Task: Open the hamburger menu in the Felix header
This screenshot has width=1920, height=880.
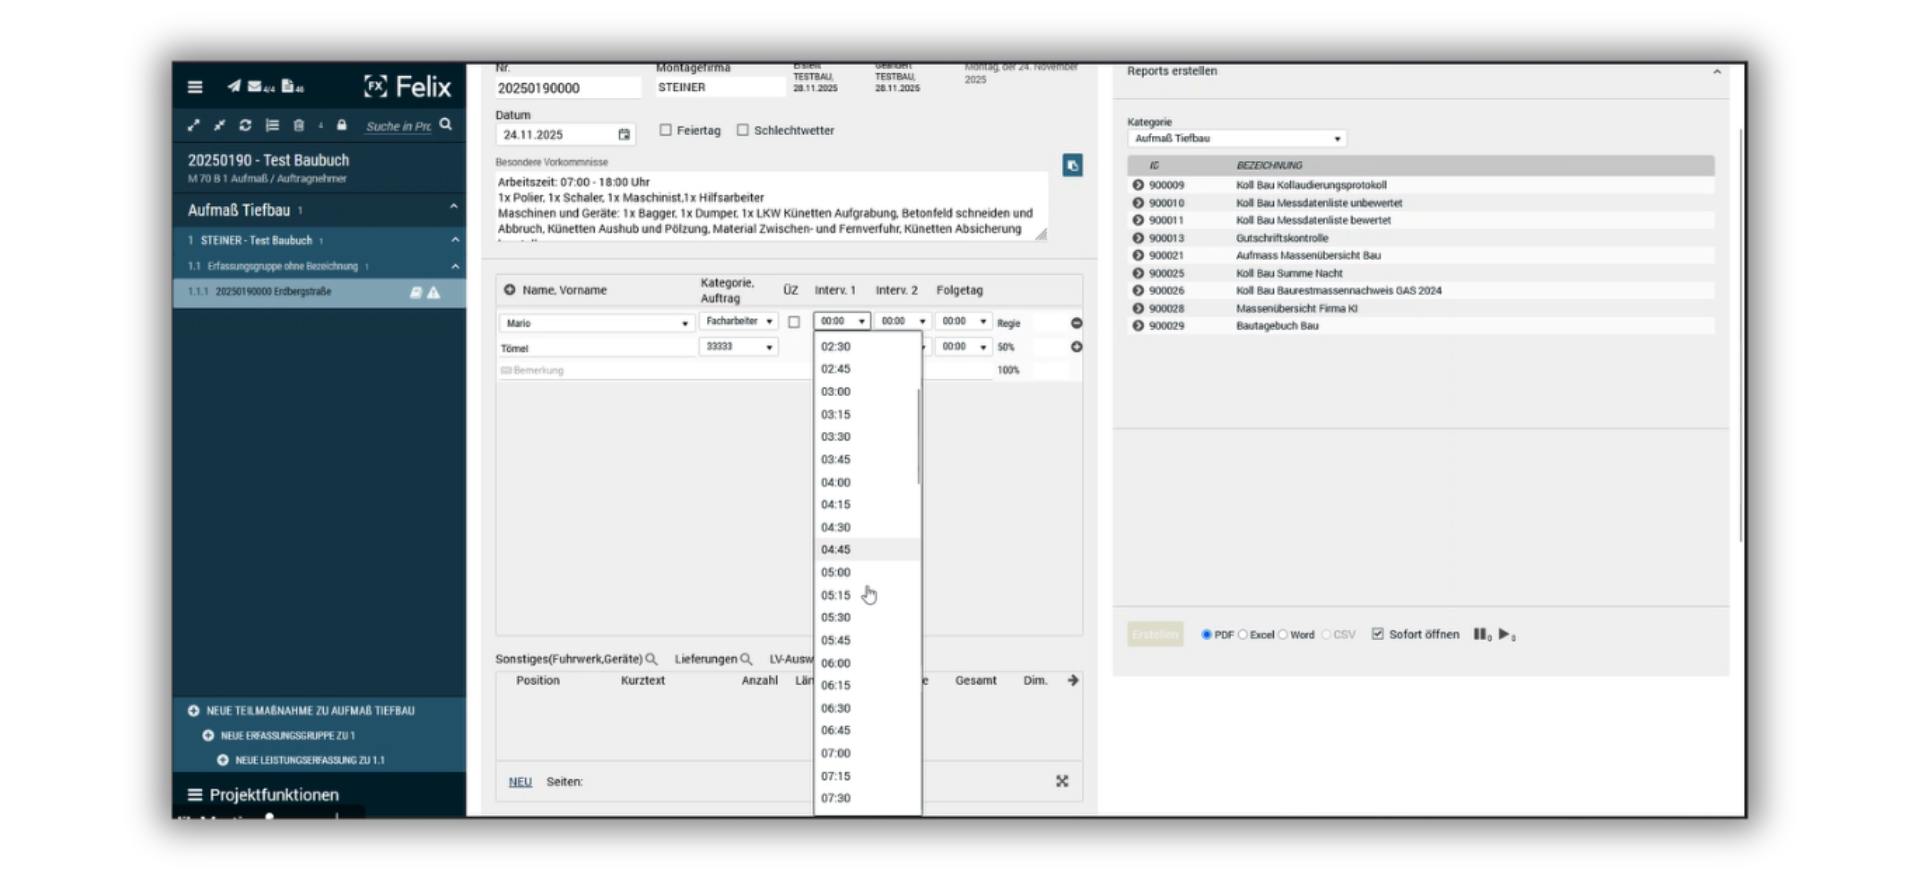Action: 195,87
